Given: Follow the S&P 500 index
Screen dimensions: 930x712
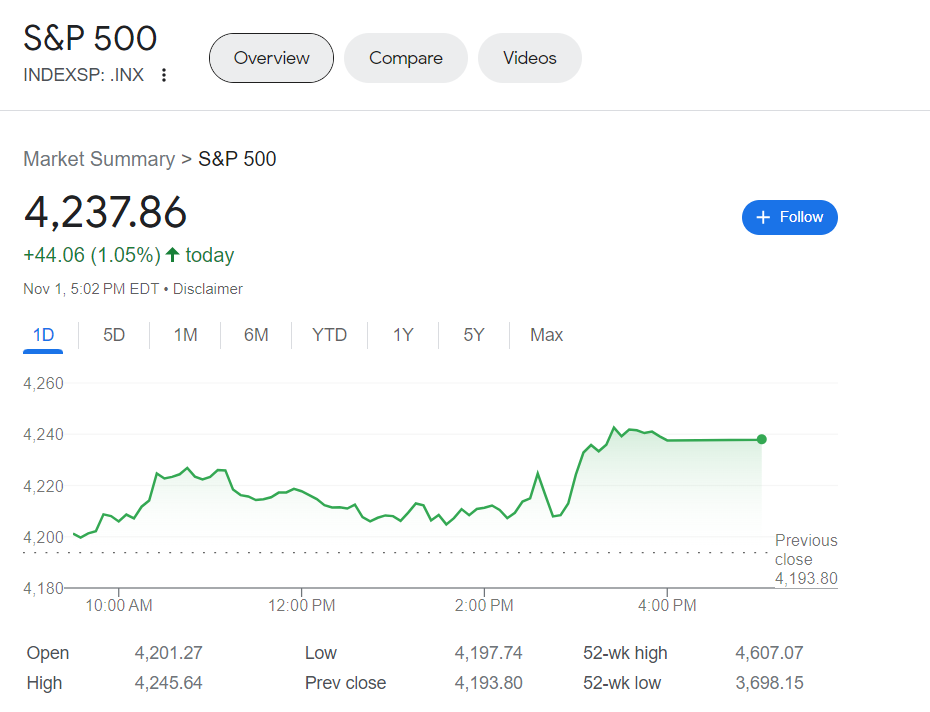Looking at the screenshot, I should pyautogui.click(x=789, y=217).
